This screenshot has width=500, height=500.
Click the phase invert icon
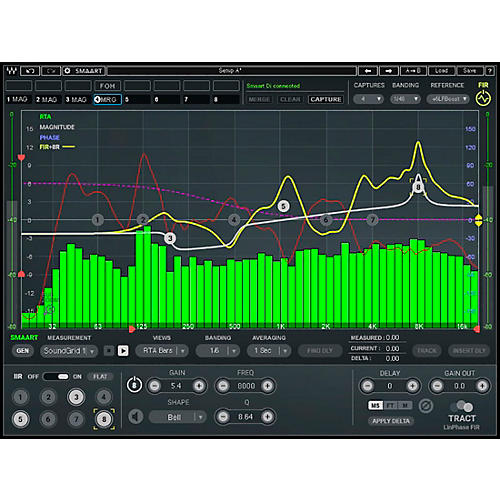[x=426, y=406]
